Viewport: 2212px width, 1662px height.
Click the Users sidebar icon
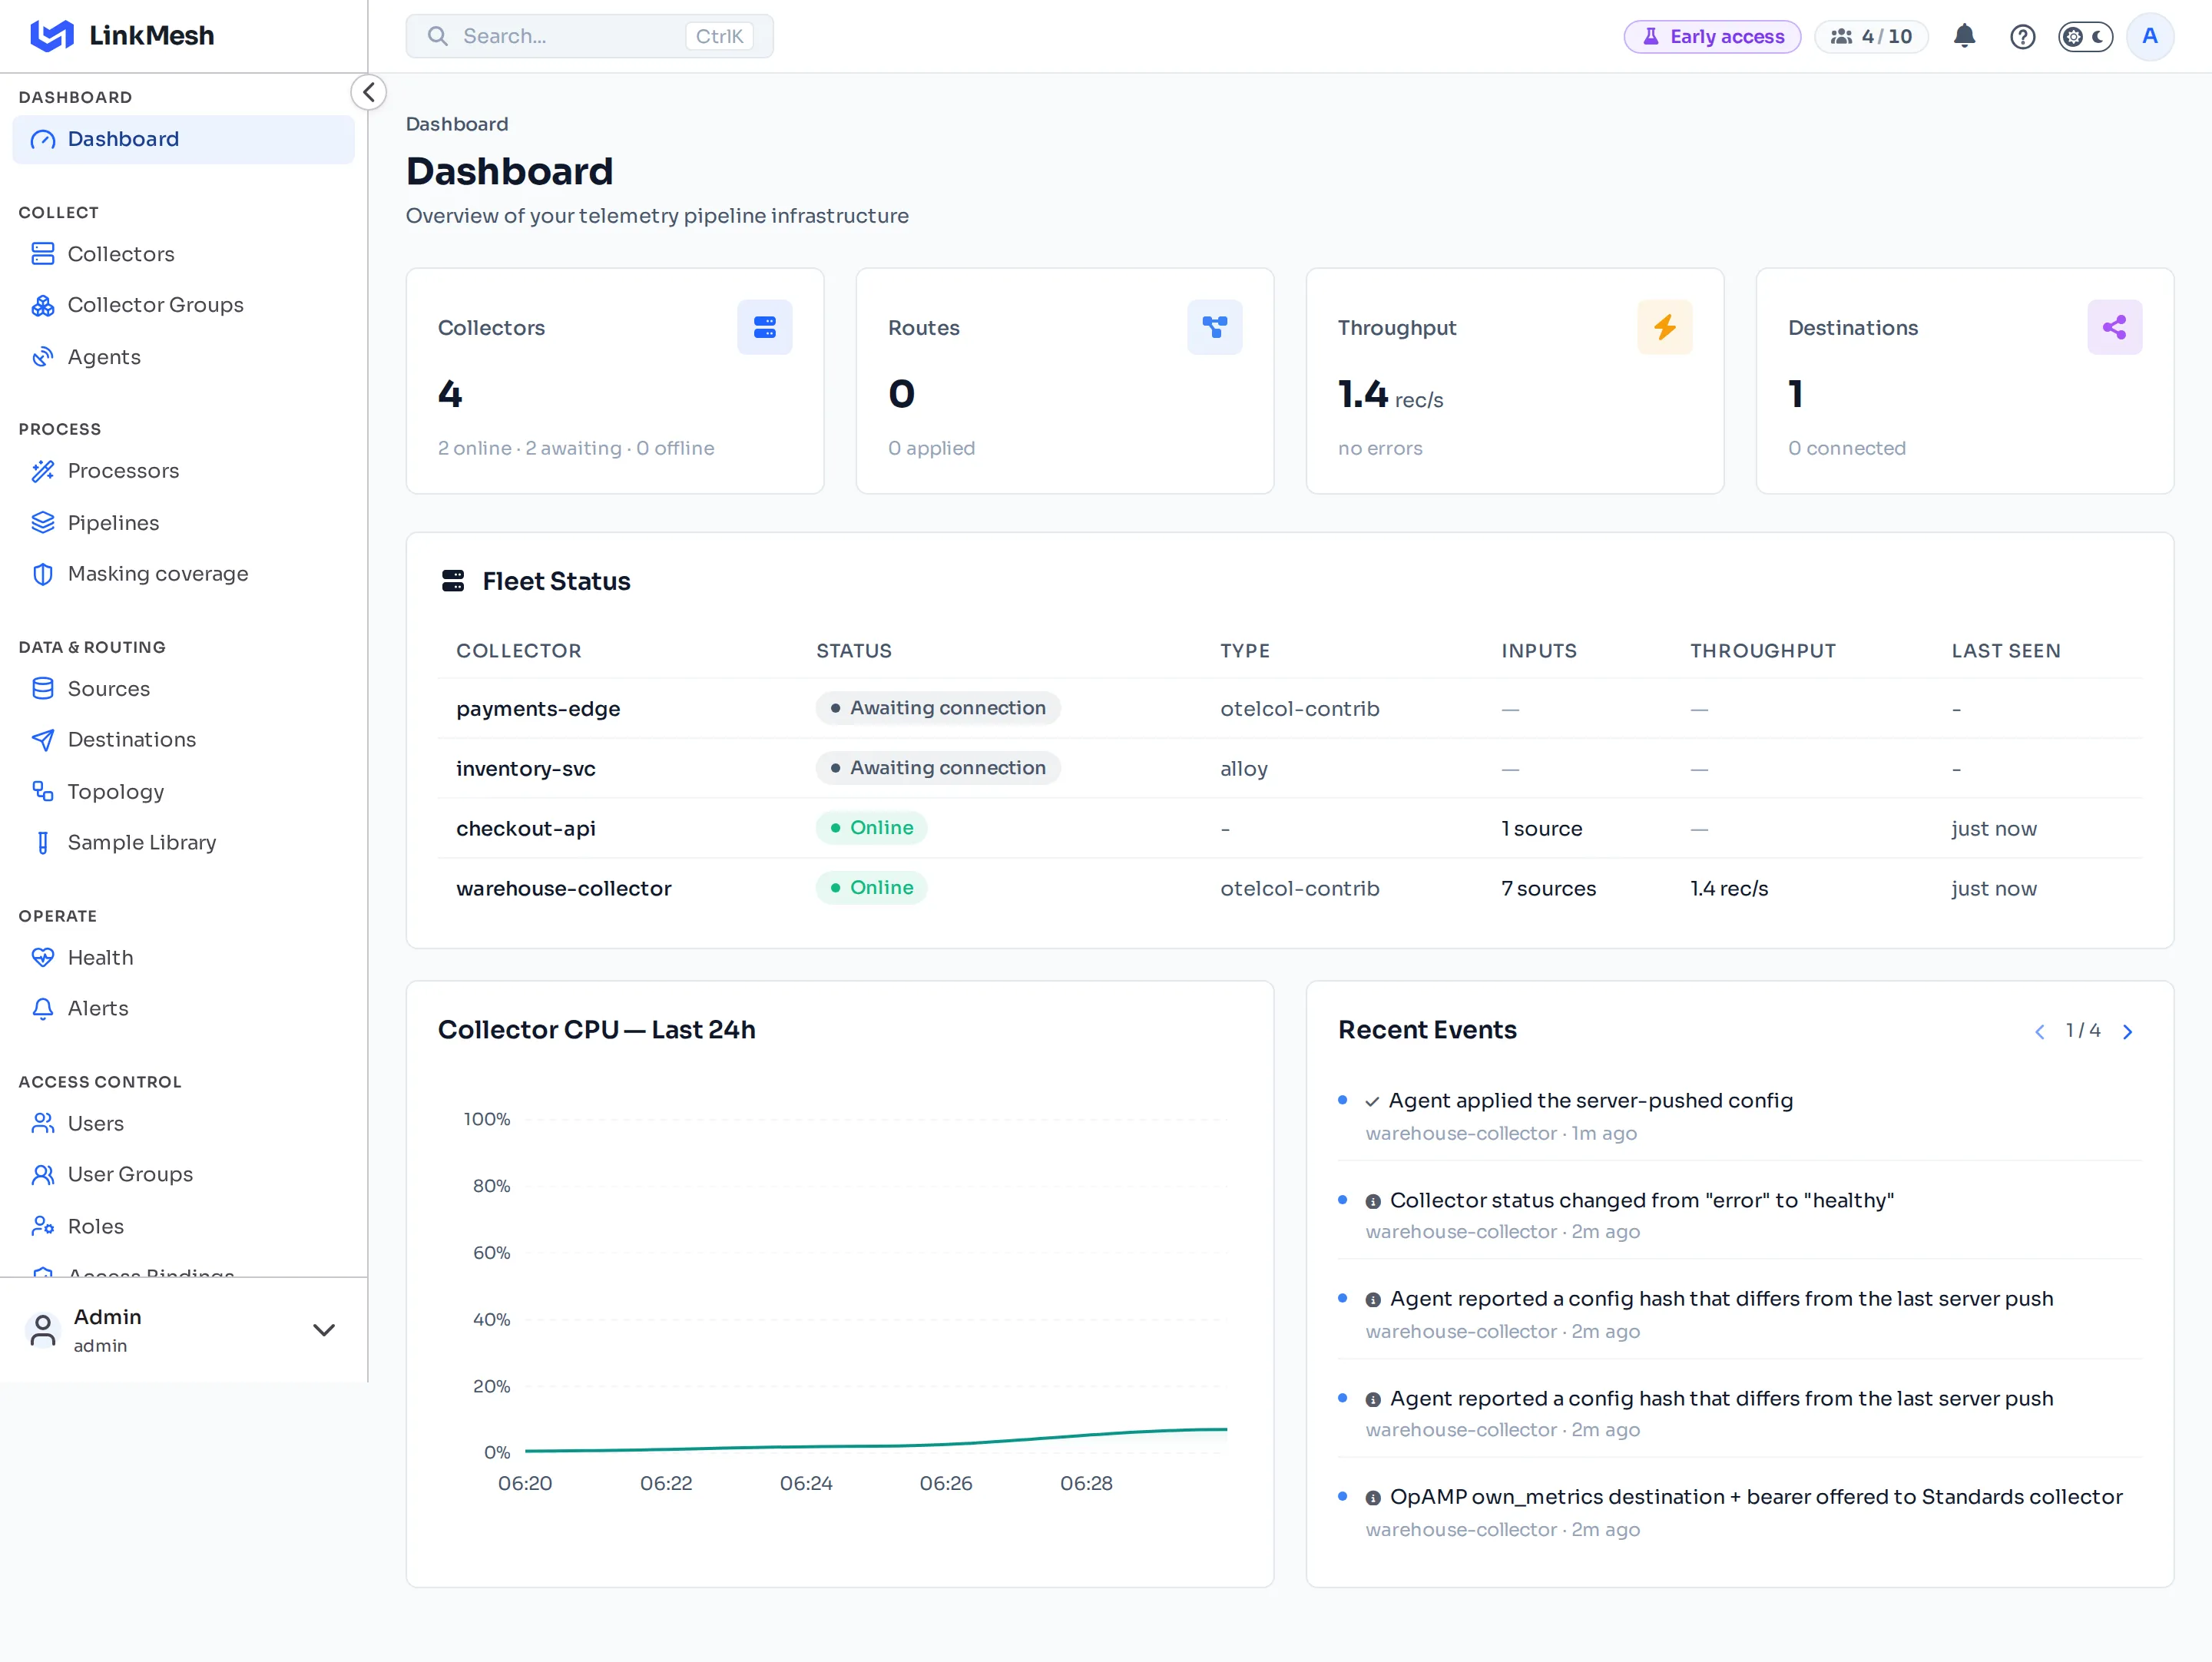point(43,1124)
